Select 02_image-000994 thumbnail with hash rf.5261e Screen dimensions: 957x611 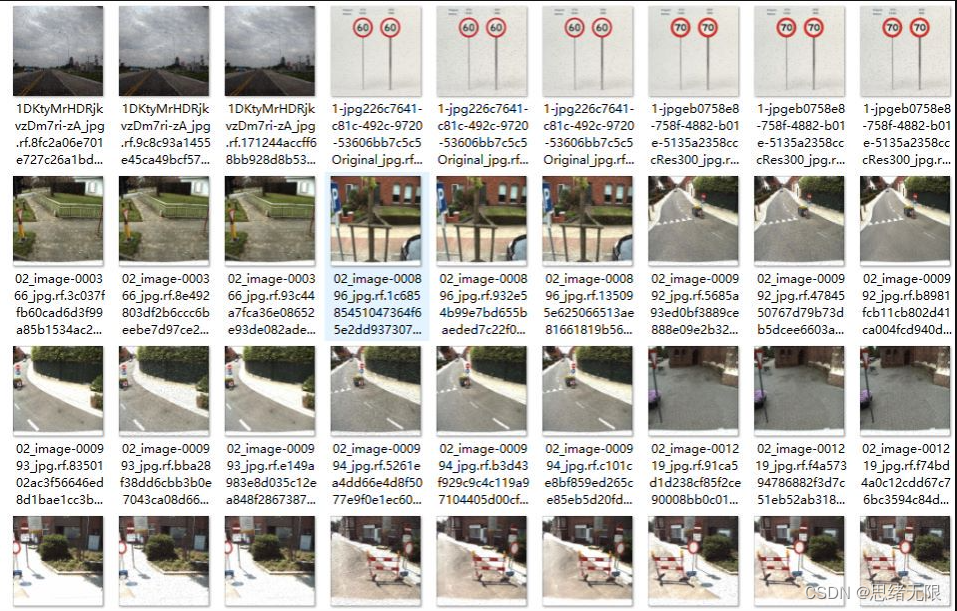pyautogui.click(x=376, y=391)
